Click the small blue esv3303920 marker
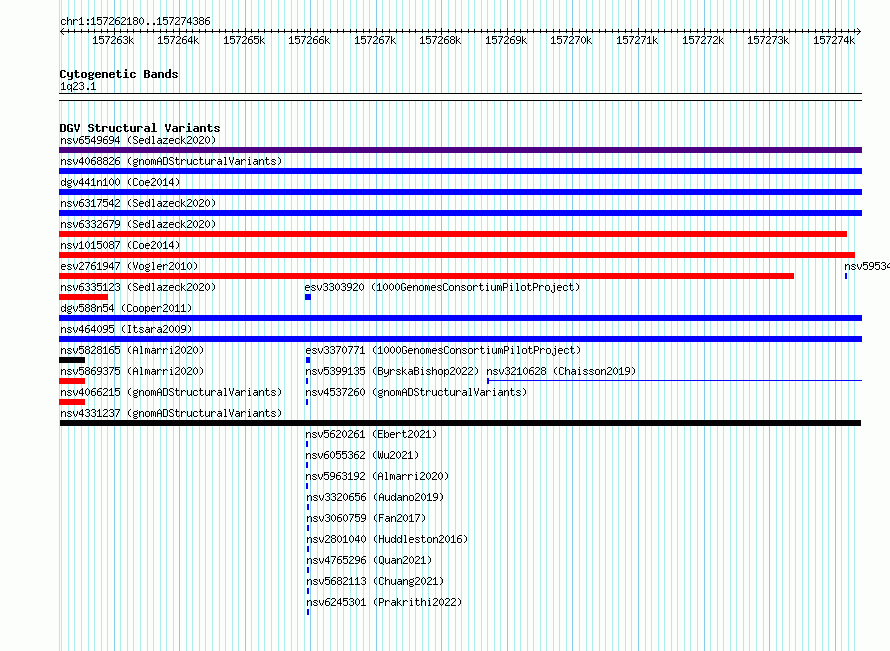The width and height of the screenshot is (890, 651). tap(308, 297)
